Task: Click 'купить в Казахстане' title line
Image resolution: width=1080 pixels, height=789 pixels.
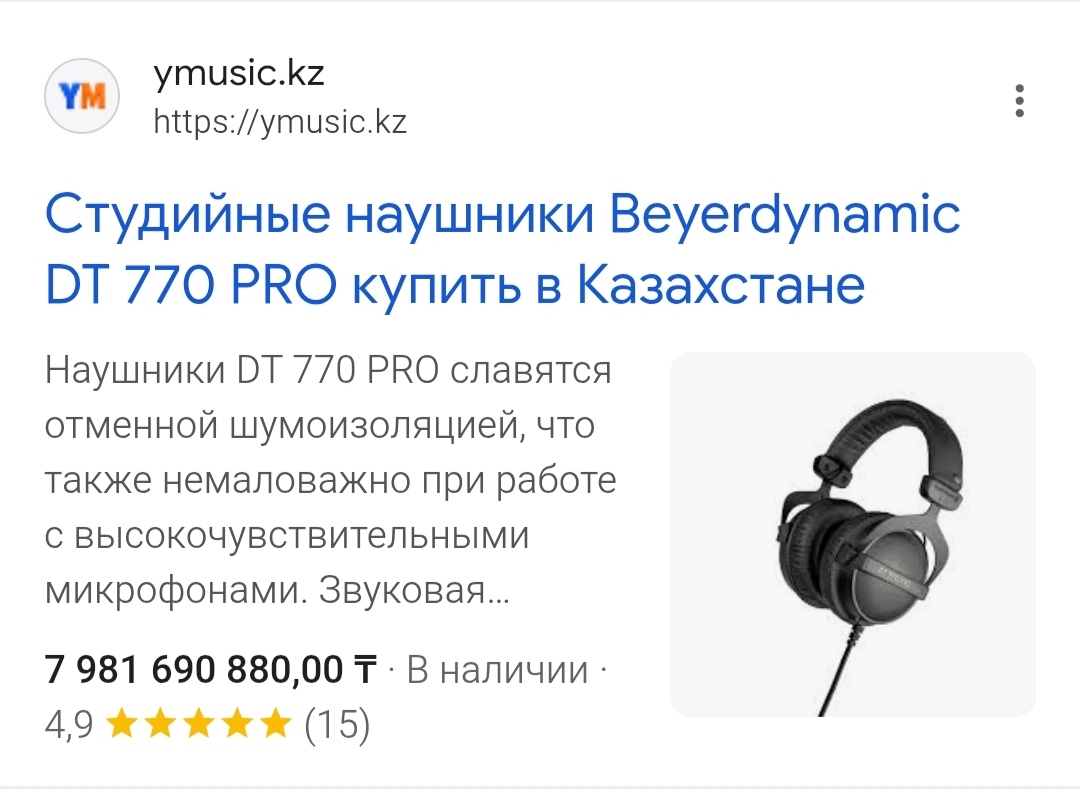Action: [608, 285]
